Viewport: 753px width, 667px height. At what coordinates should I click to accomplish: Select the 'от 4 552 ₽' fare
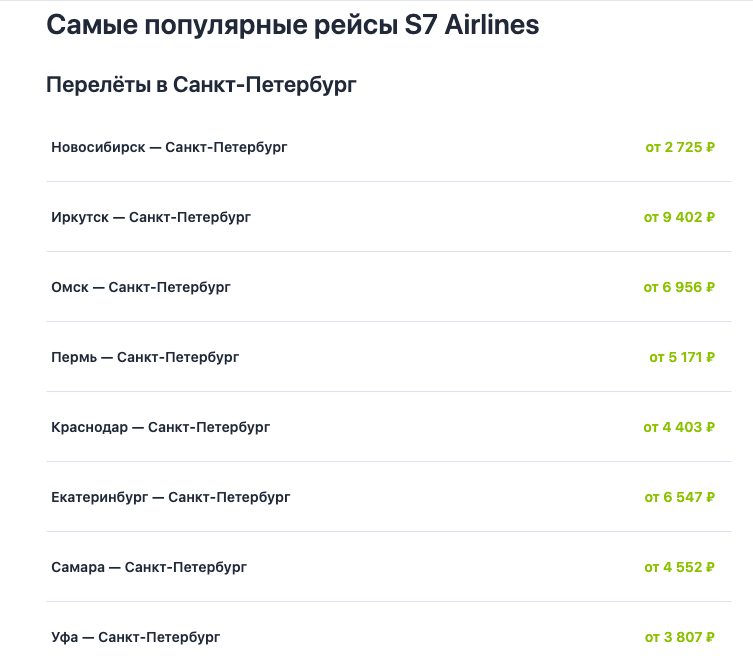pyautogui.click(x=679, y=567)
